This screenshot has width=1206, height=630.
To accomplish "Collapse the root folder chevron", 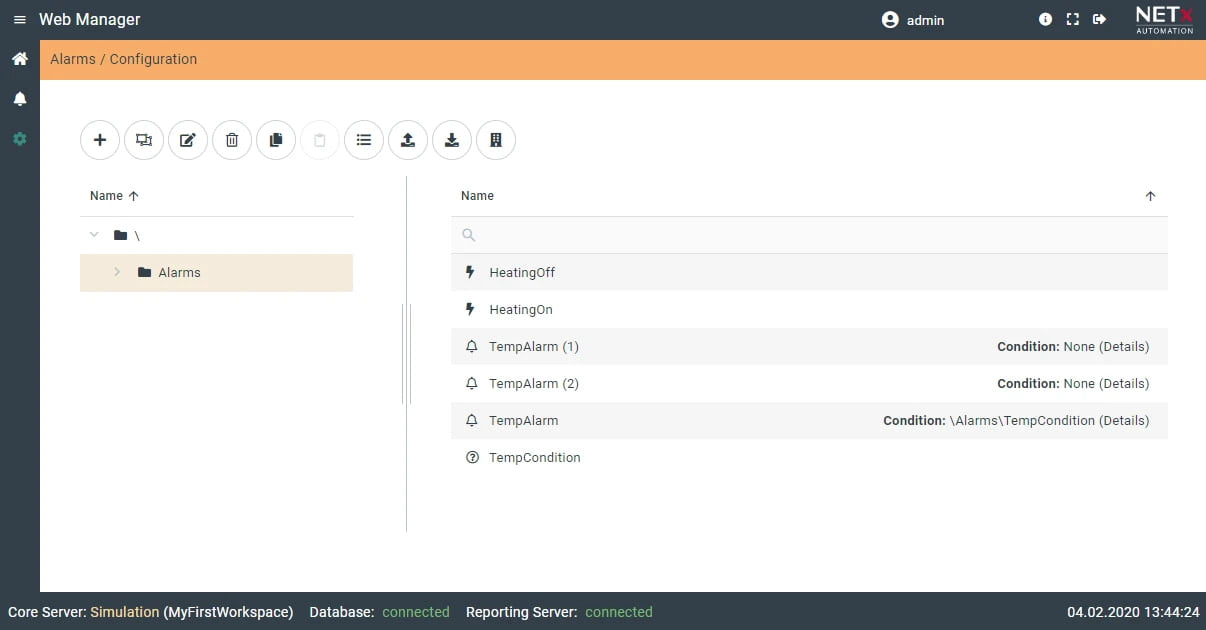I will (94, 235).
